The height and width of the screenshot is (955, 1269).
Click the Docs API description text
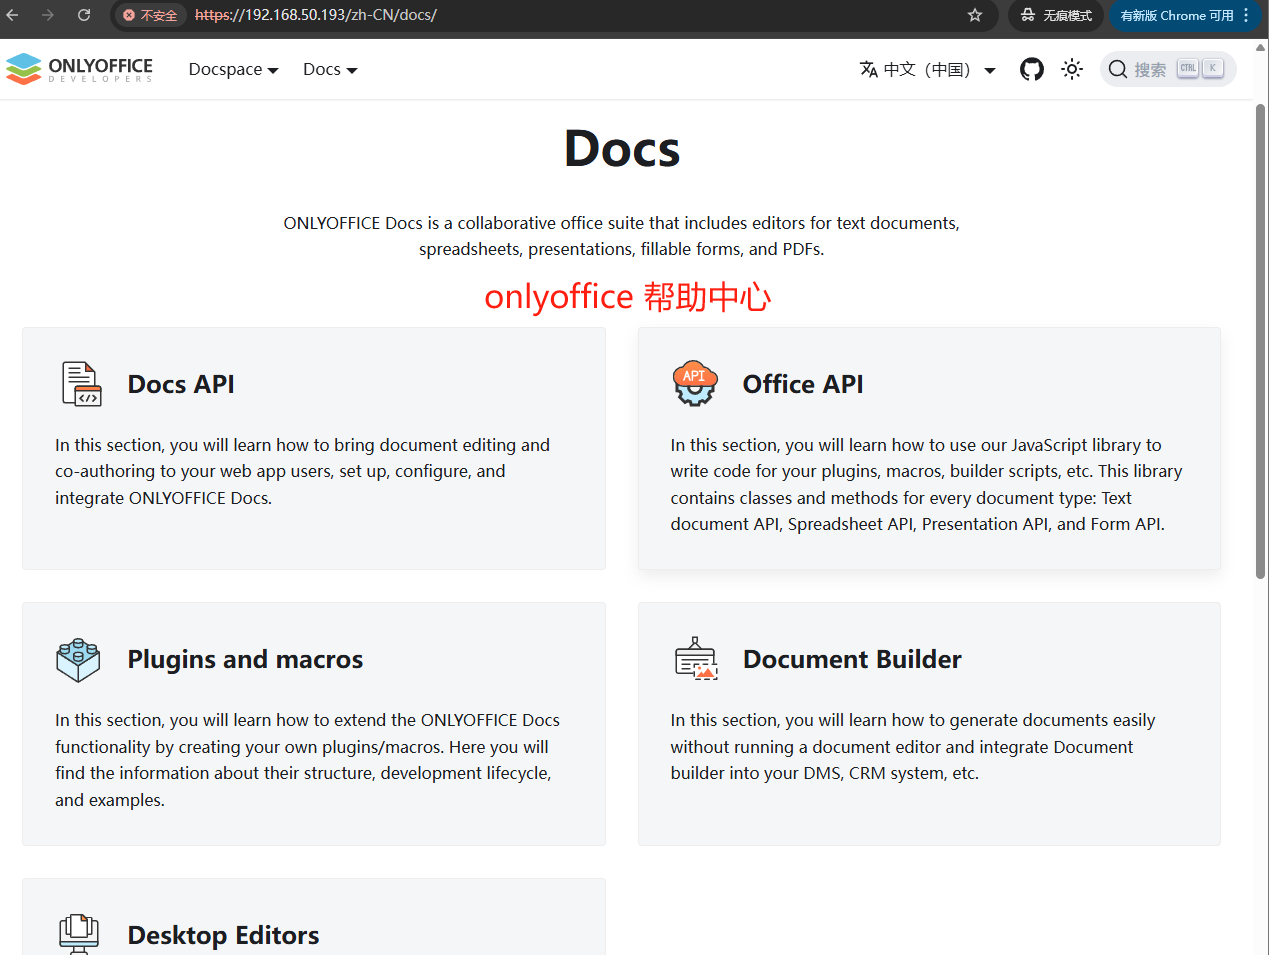[303, 471]
